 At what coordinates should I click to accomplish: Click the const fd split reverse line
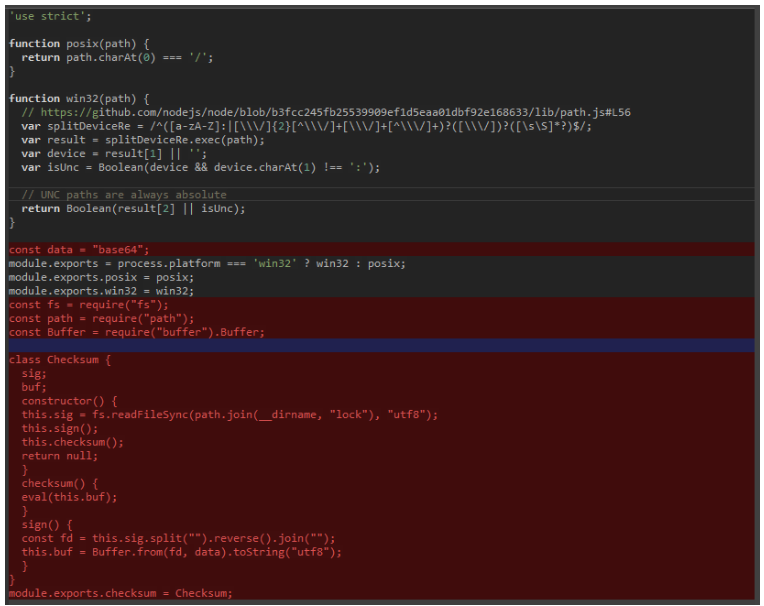[178, 538]
